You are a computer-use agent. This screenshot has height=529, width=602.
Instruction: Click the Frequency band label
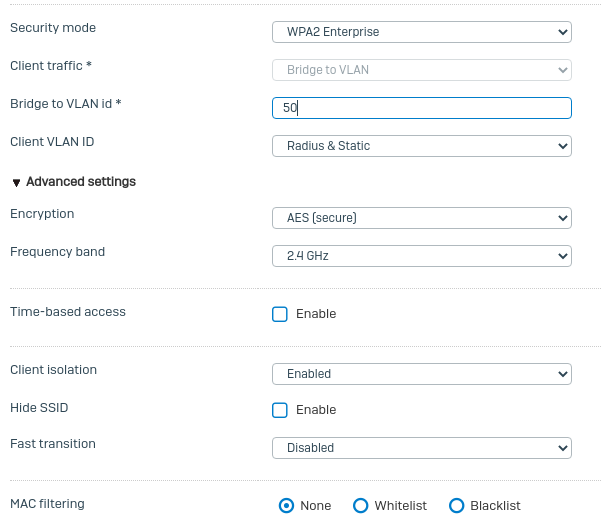pyautogui.click(x=58, y=252)
